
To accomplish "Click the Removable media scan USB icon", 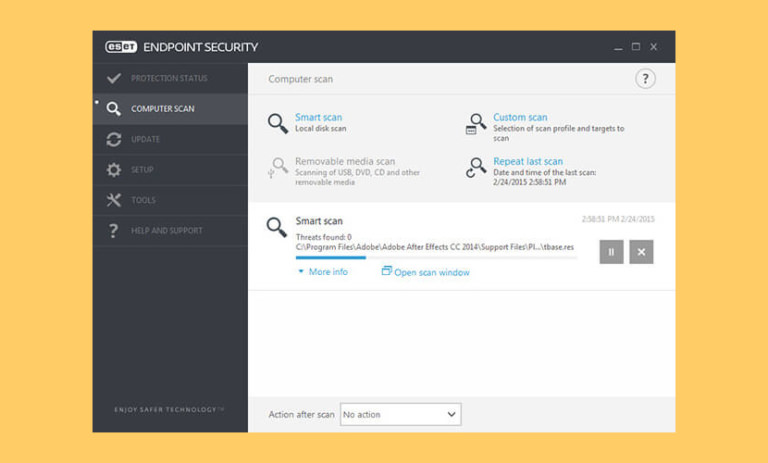I will 278,168.
